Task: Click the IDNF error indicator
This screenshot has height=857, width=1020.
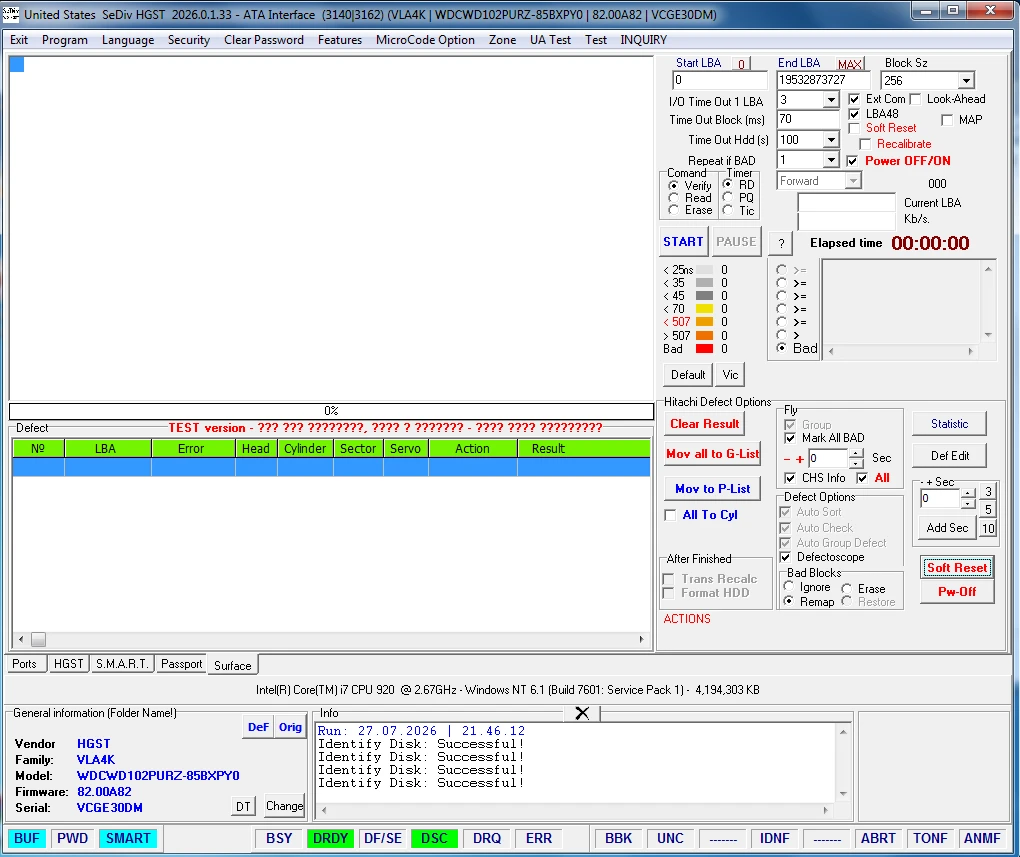Action: [774, 838]
